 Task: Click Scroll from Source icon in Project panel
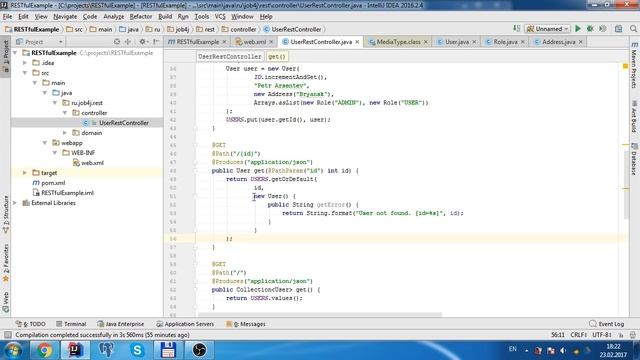[x=117, y=42]
